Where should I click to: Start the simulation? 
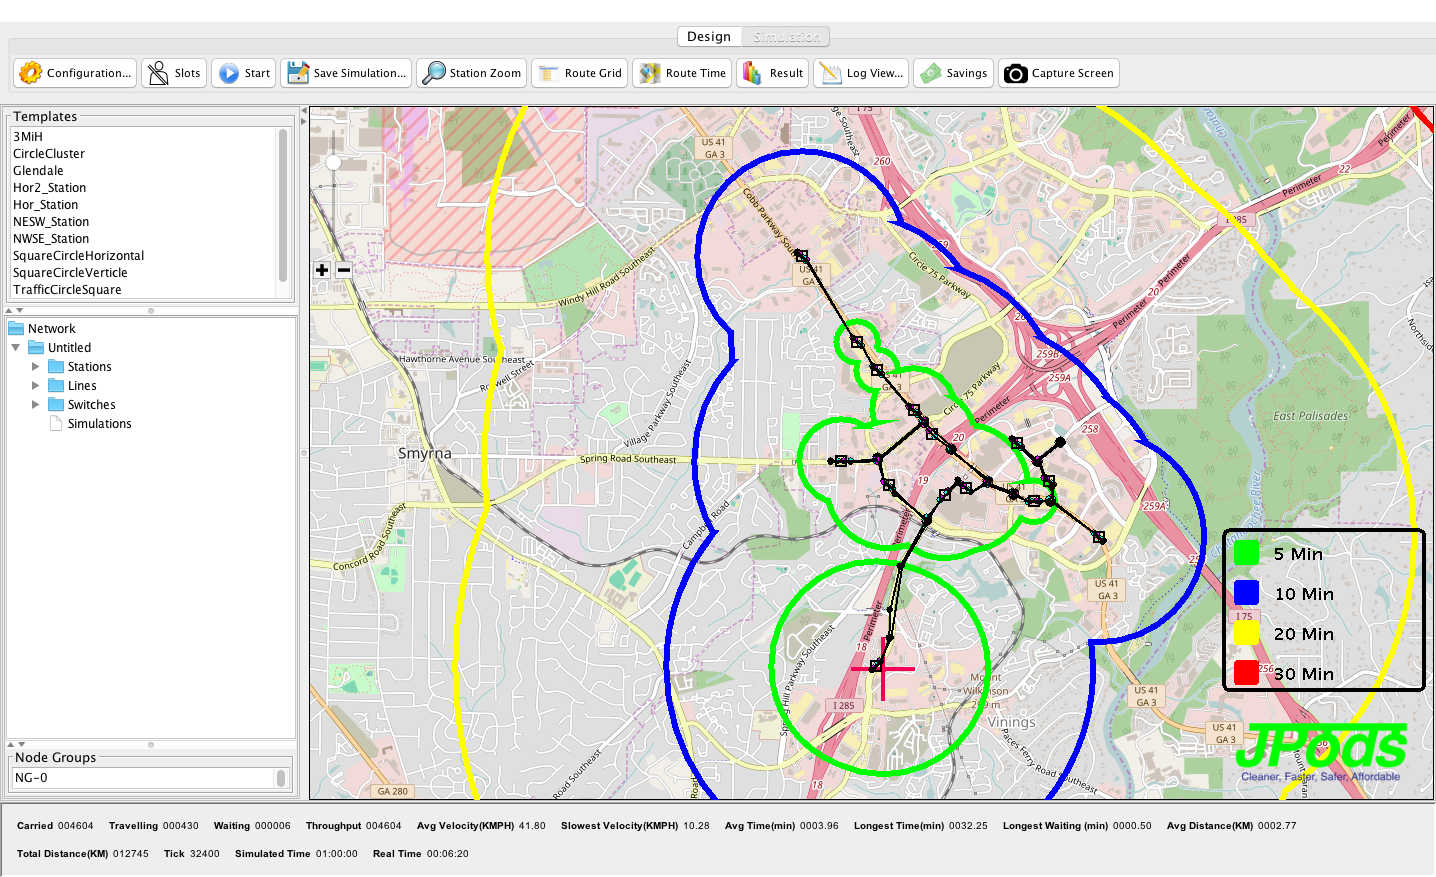245,73
